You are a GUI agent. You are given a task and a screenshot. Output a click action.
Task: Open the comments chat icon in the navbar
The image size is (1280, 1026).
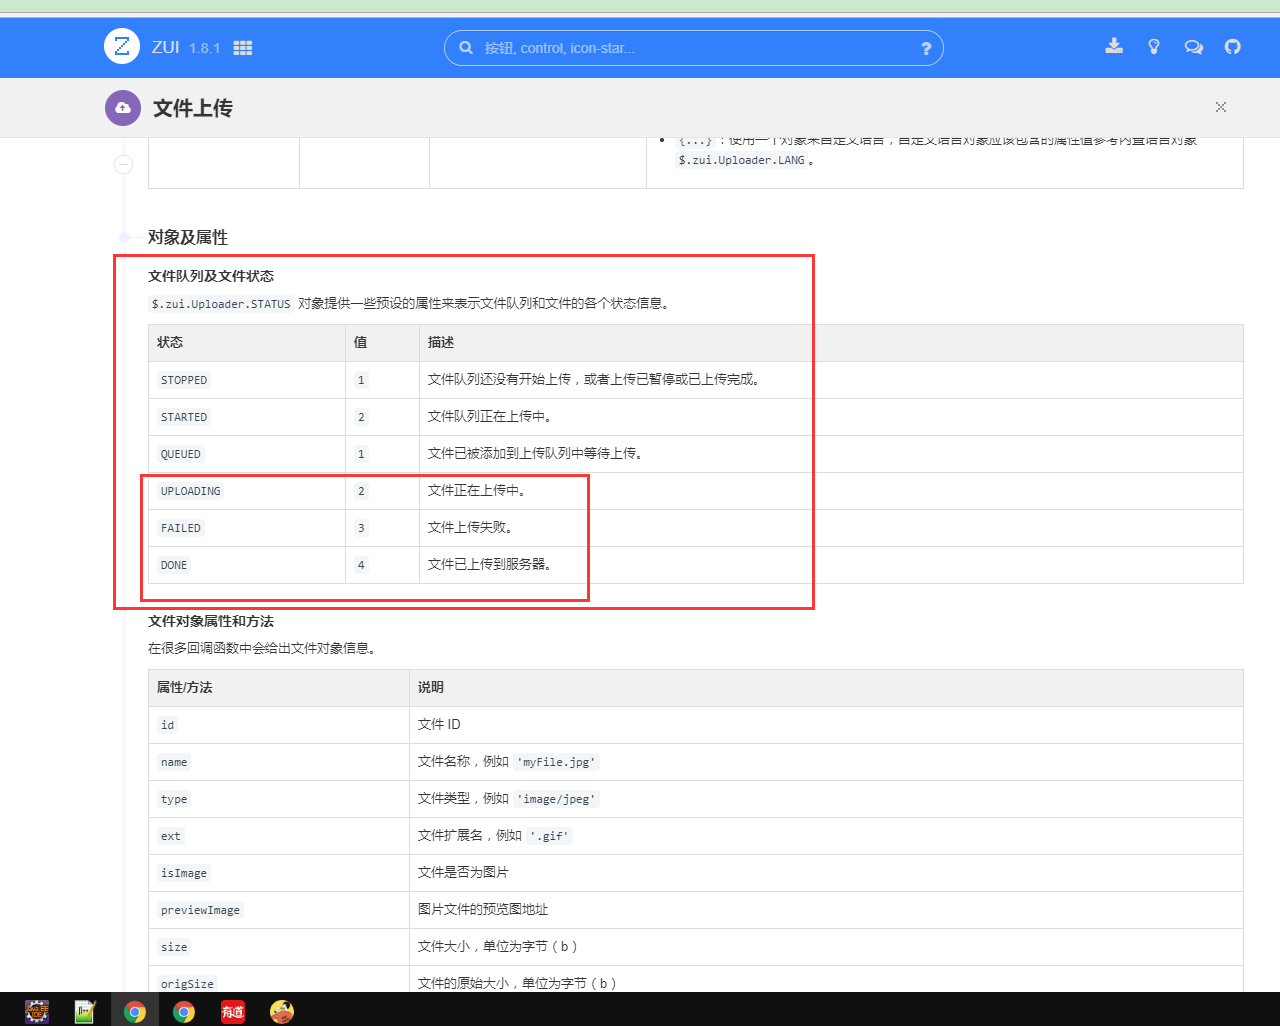click(x=1193, y=46)
